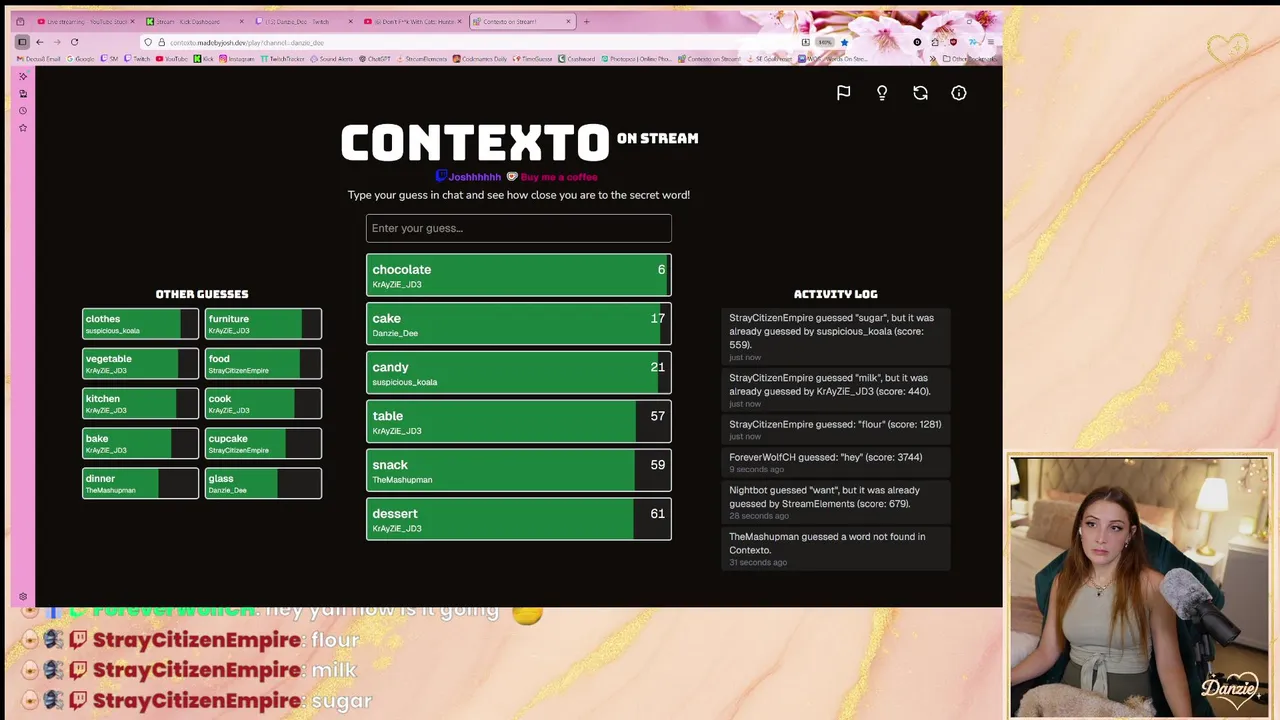
Task: Open the history clock sidebar icon
Action: click(23, 110)
